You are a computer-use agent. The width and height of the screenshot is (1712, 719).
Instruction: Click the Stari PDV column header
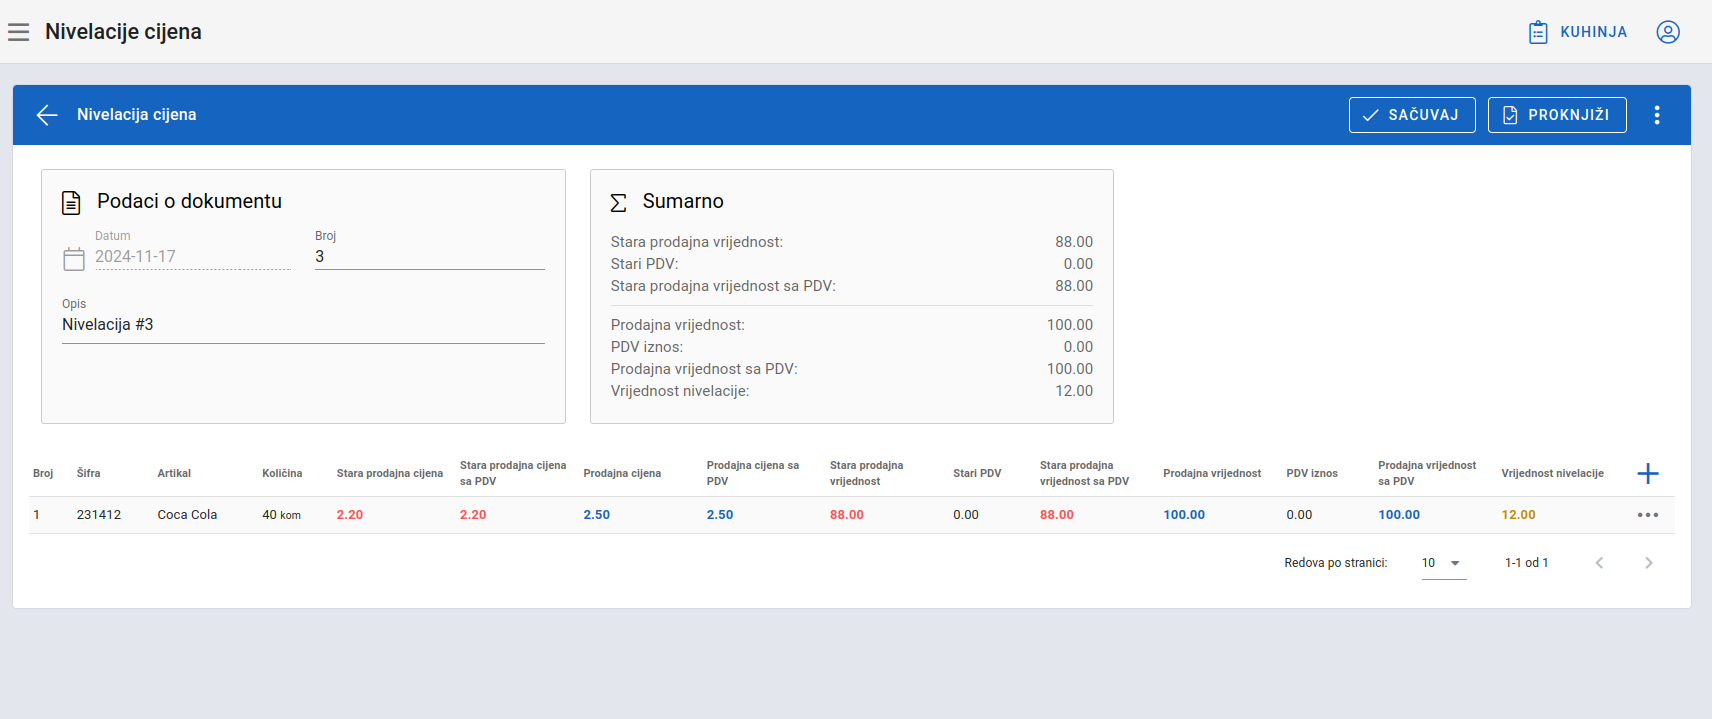[977, 473]
